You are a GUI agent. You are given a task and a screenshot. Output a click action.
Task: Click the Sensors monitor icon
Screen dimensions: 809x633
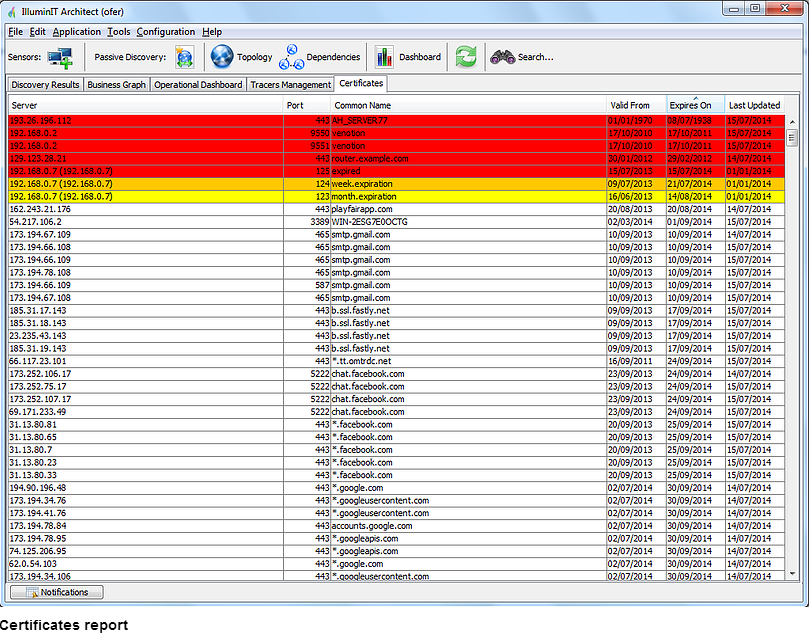tap(59, 57)
